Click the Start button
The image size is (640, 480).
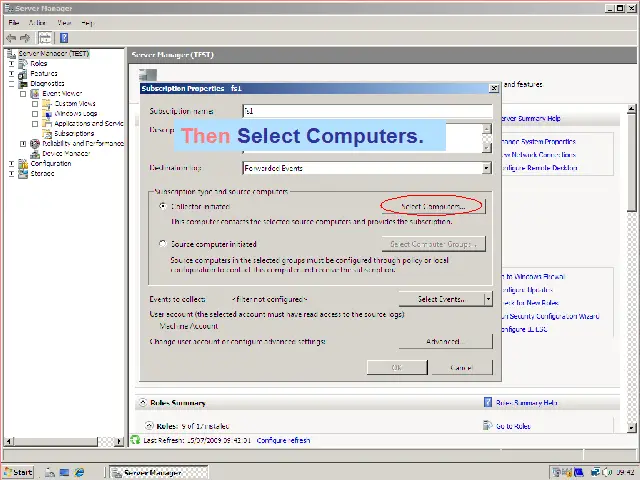pyautogui.click(x=18, y=472)
